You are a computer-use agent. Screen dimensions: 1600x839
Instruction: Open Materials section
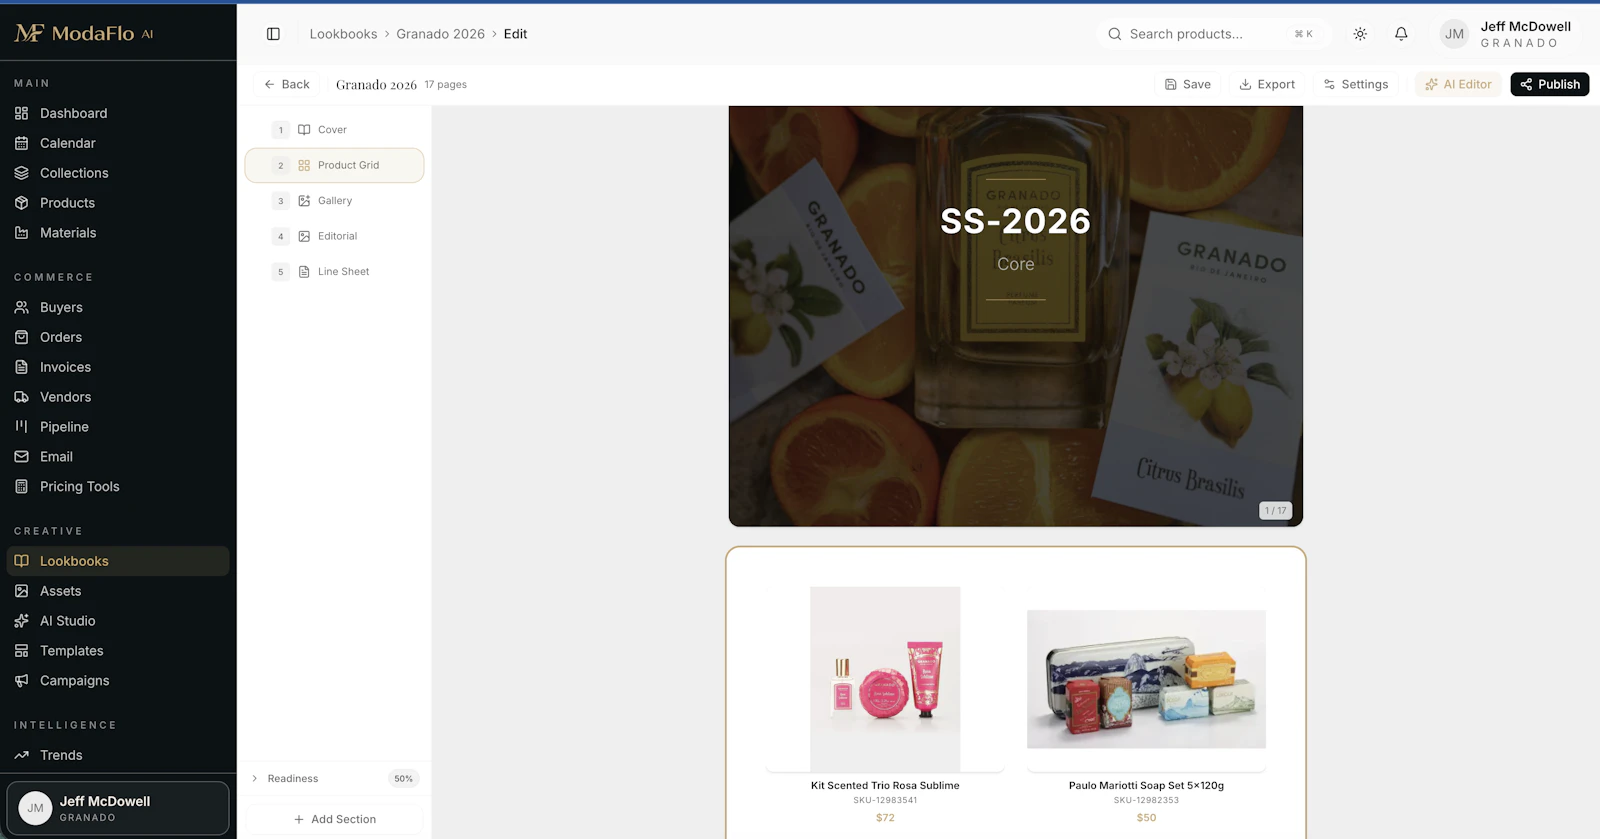pos(118,233)
